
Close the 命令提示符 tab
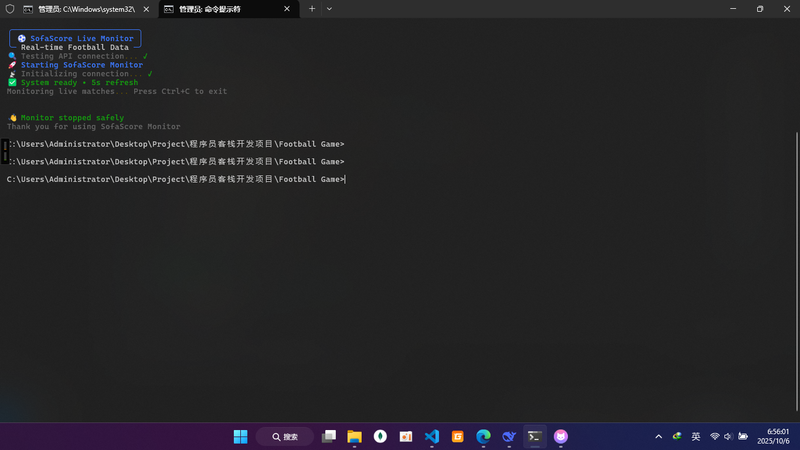287,9
